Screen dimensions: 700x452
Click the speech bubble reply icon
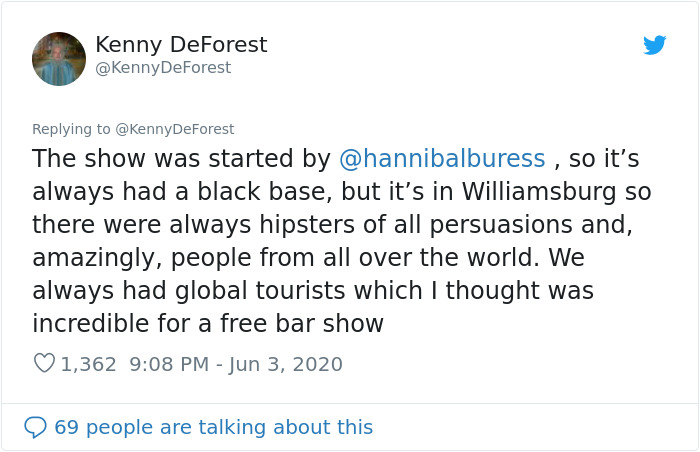[35, 427]
